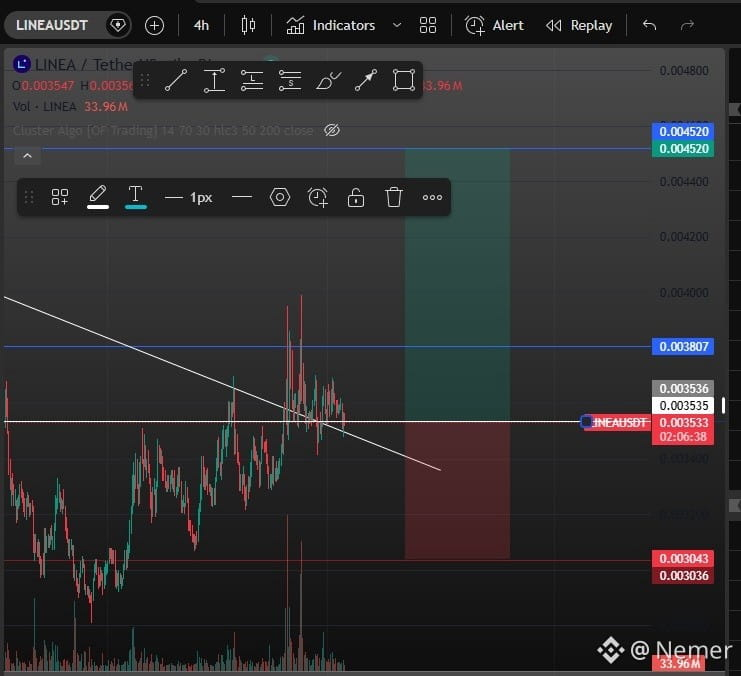Open drawing templates in the line toolbar
Viewport: 741px width, 676px height.
(60, 197)
